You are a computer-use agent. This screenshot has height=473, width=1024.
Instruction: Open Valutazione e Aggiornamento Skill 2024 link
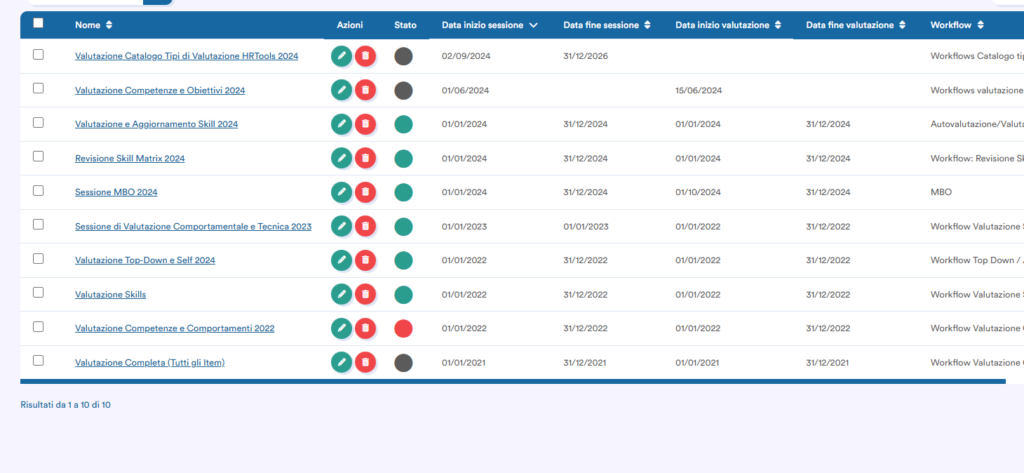pos(157,124)
